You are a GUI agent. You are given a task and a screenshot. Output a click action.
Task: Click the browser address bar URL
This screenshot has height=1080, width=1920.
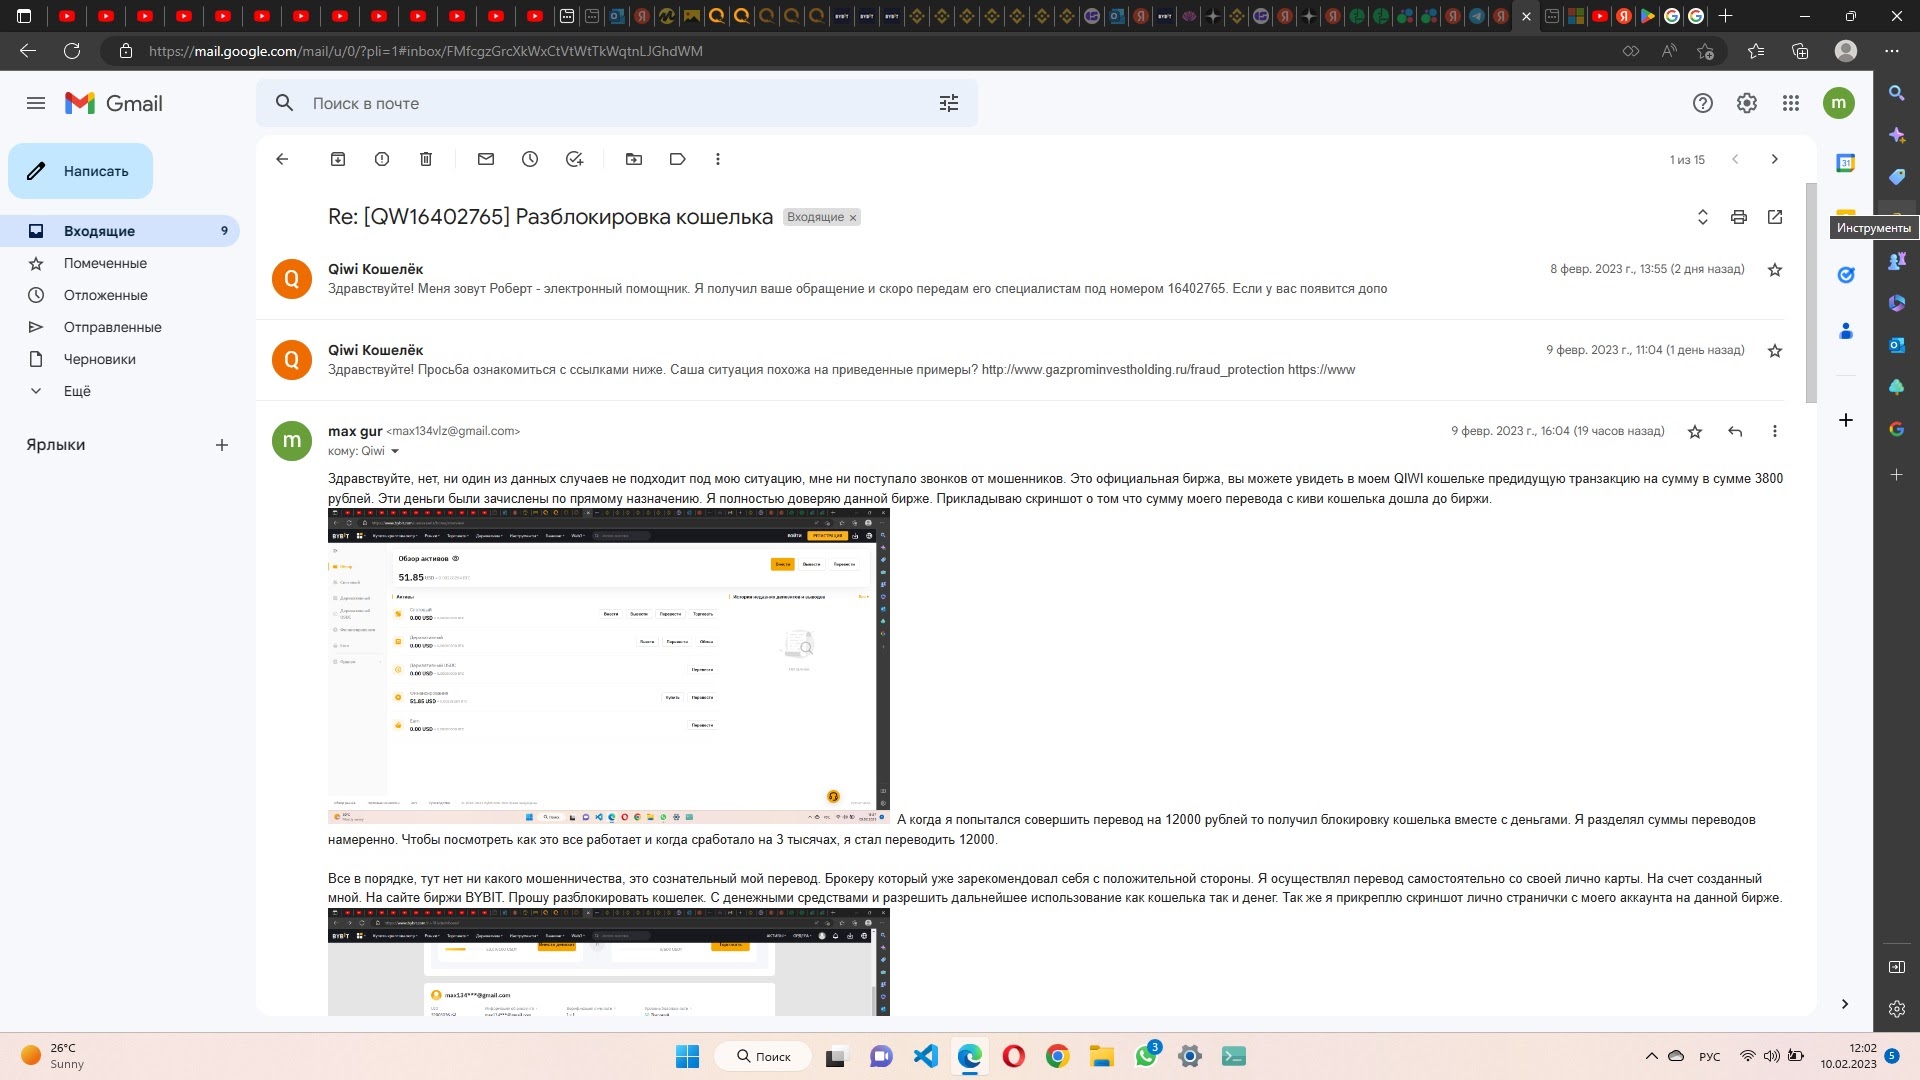point(426,51)
